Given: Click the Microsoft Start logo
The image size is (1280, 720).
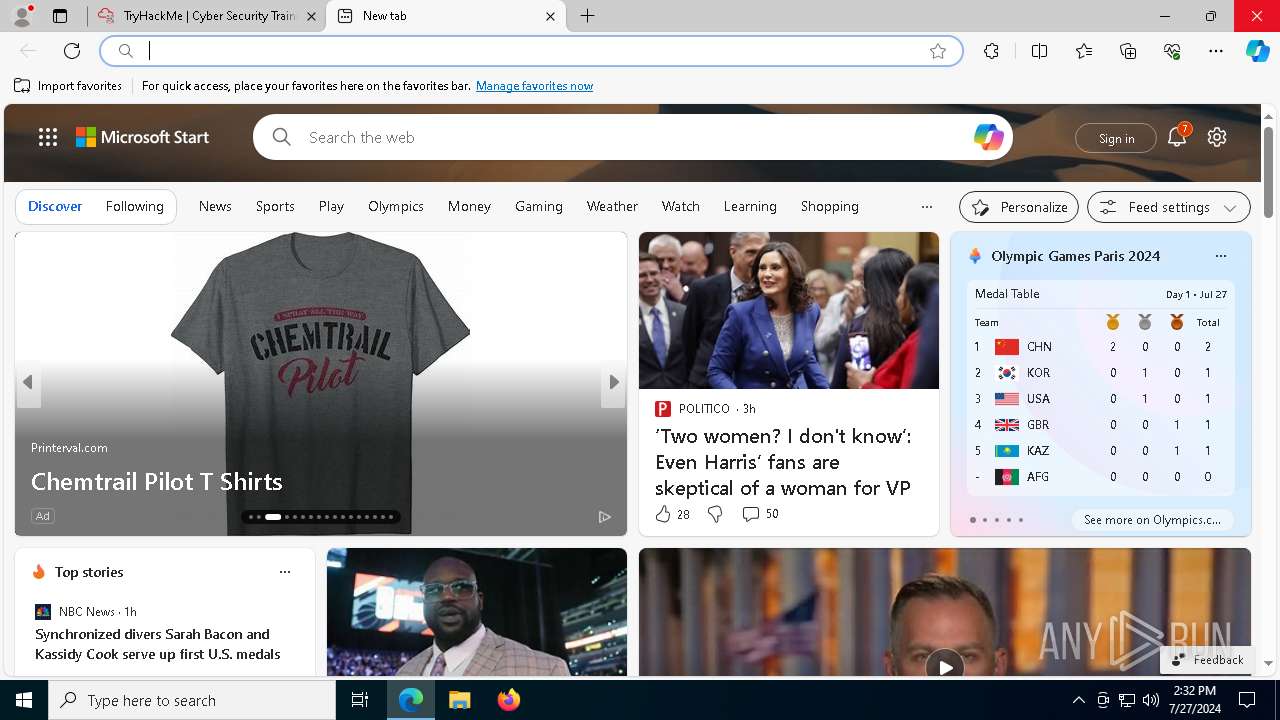Looking at the screenshot, I should coord(143,137).
